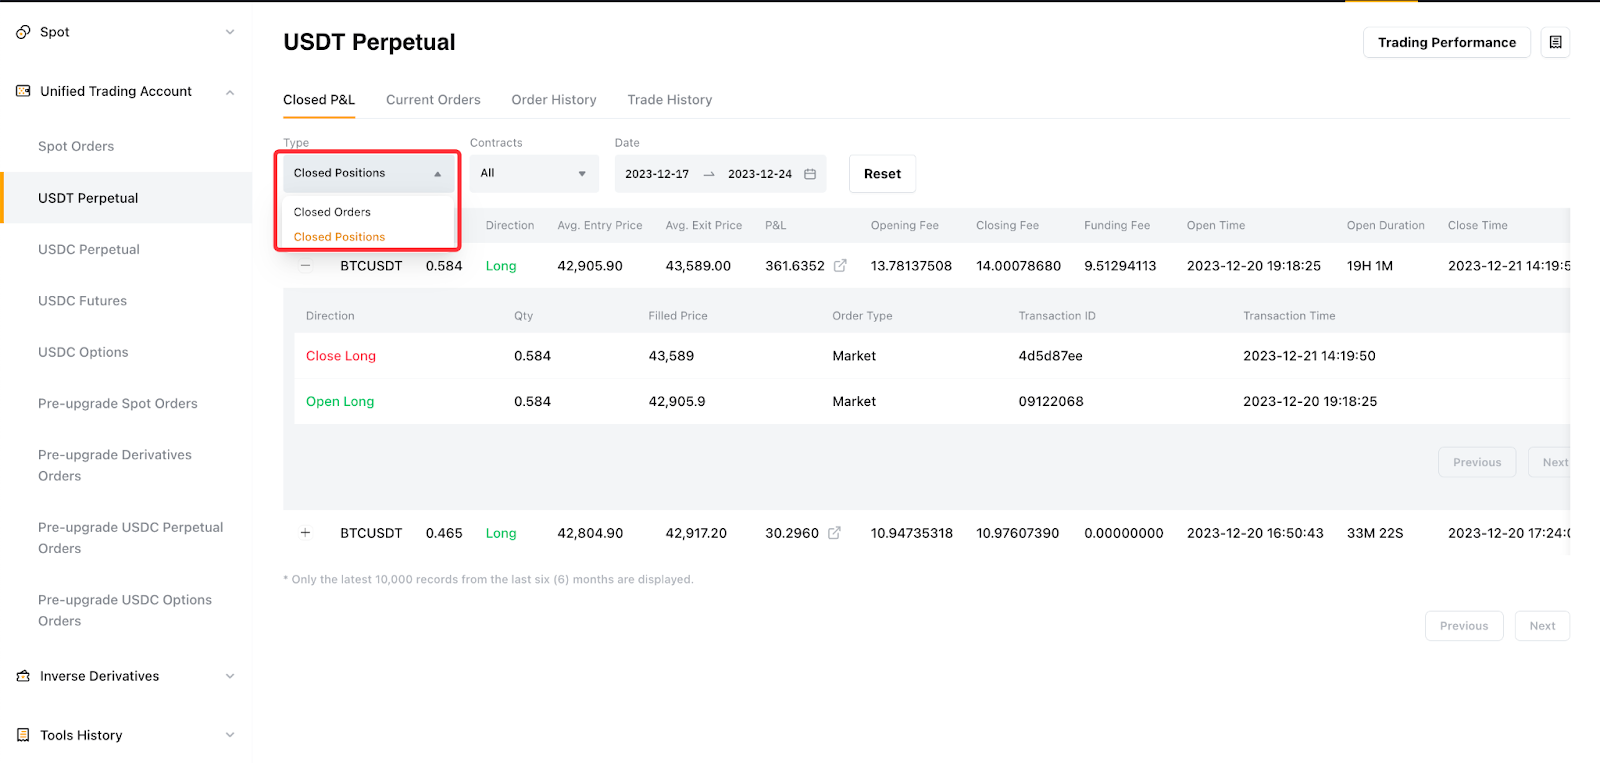The height and width of the screenshot is (763, 1600).
Task: Open the Contracts dropdown showing All
Action: (x=533, y=174)
